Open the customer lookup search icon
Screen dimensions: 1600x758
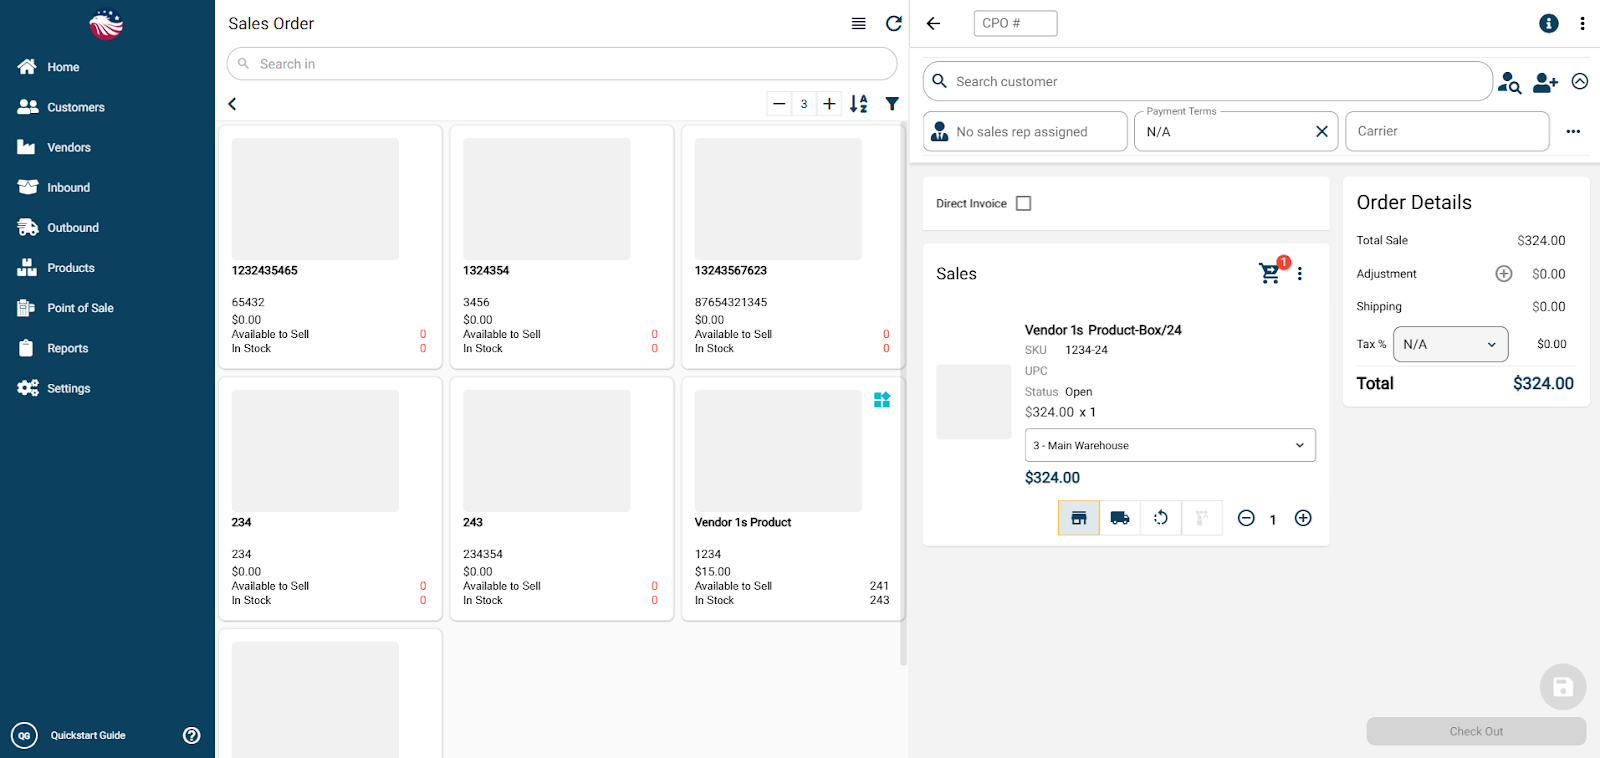click(x=1509, y=82)
